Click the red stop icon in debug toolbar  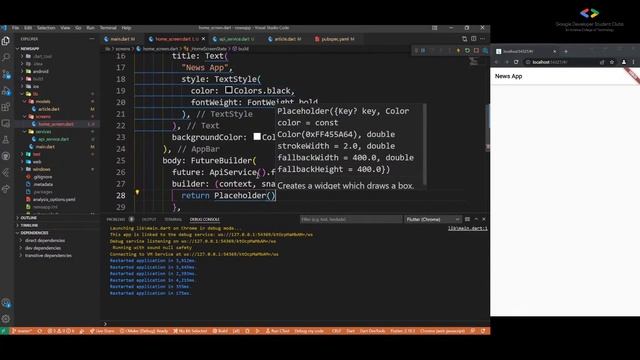[x=476, y=51]
